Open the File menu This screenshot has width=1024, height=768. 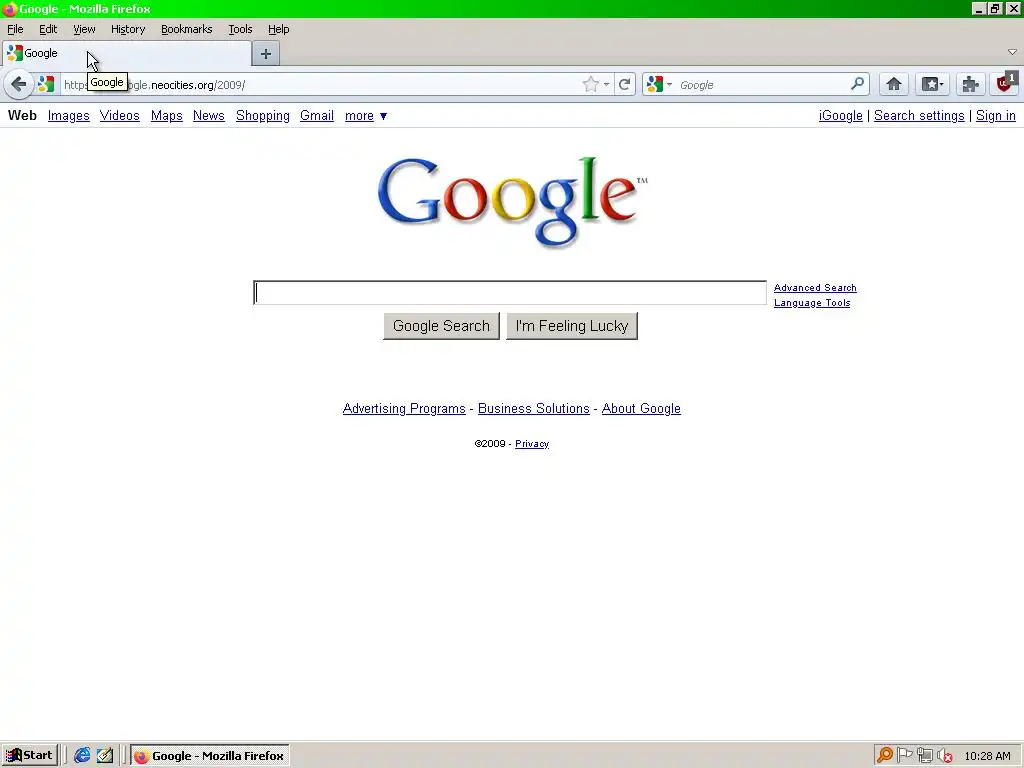tap(15, 29)
